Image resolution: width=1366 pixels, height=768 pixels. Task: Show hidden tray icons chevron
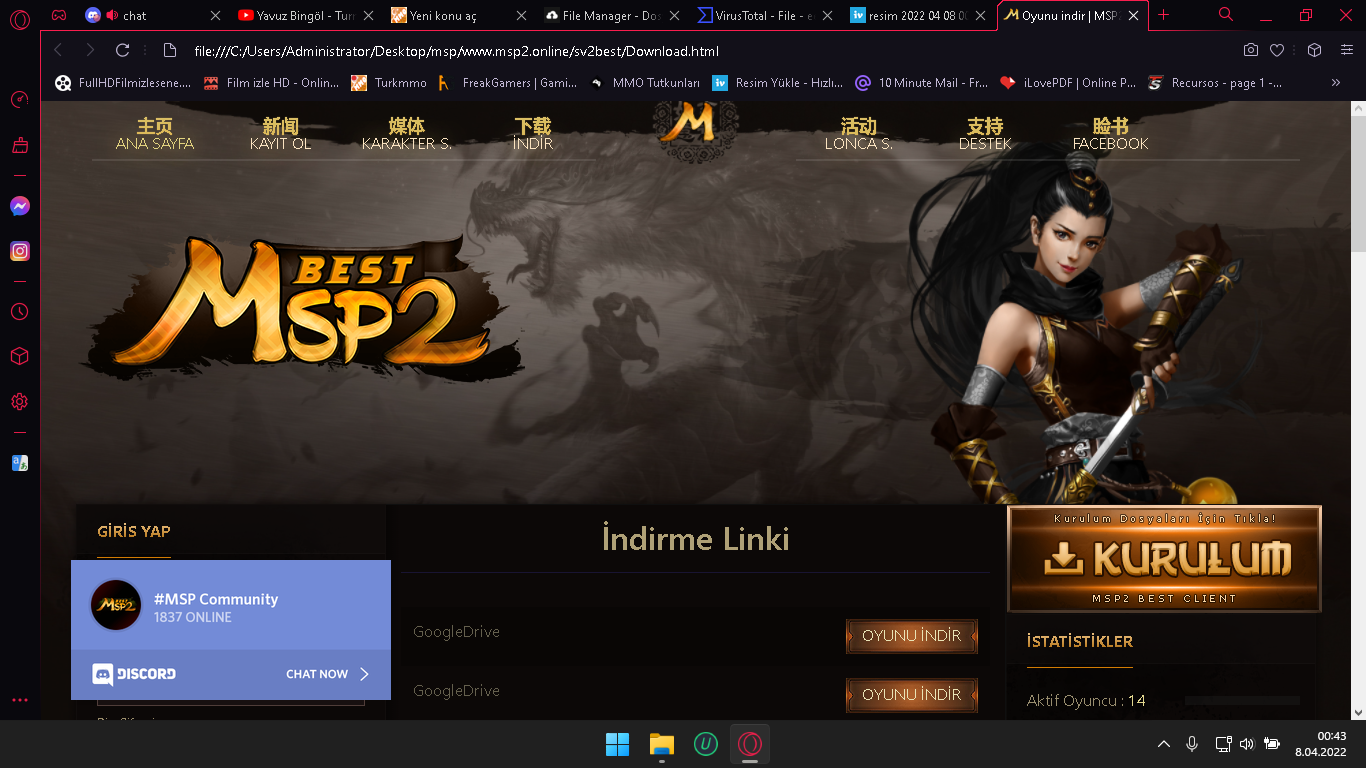coord(1163,744)
